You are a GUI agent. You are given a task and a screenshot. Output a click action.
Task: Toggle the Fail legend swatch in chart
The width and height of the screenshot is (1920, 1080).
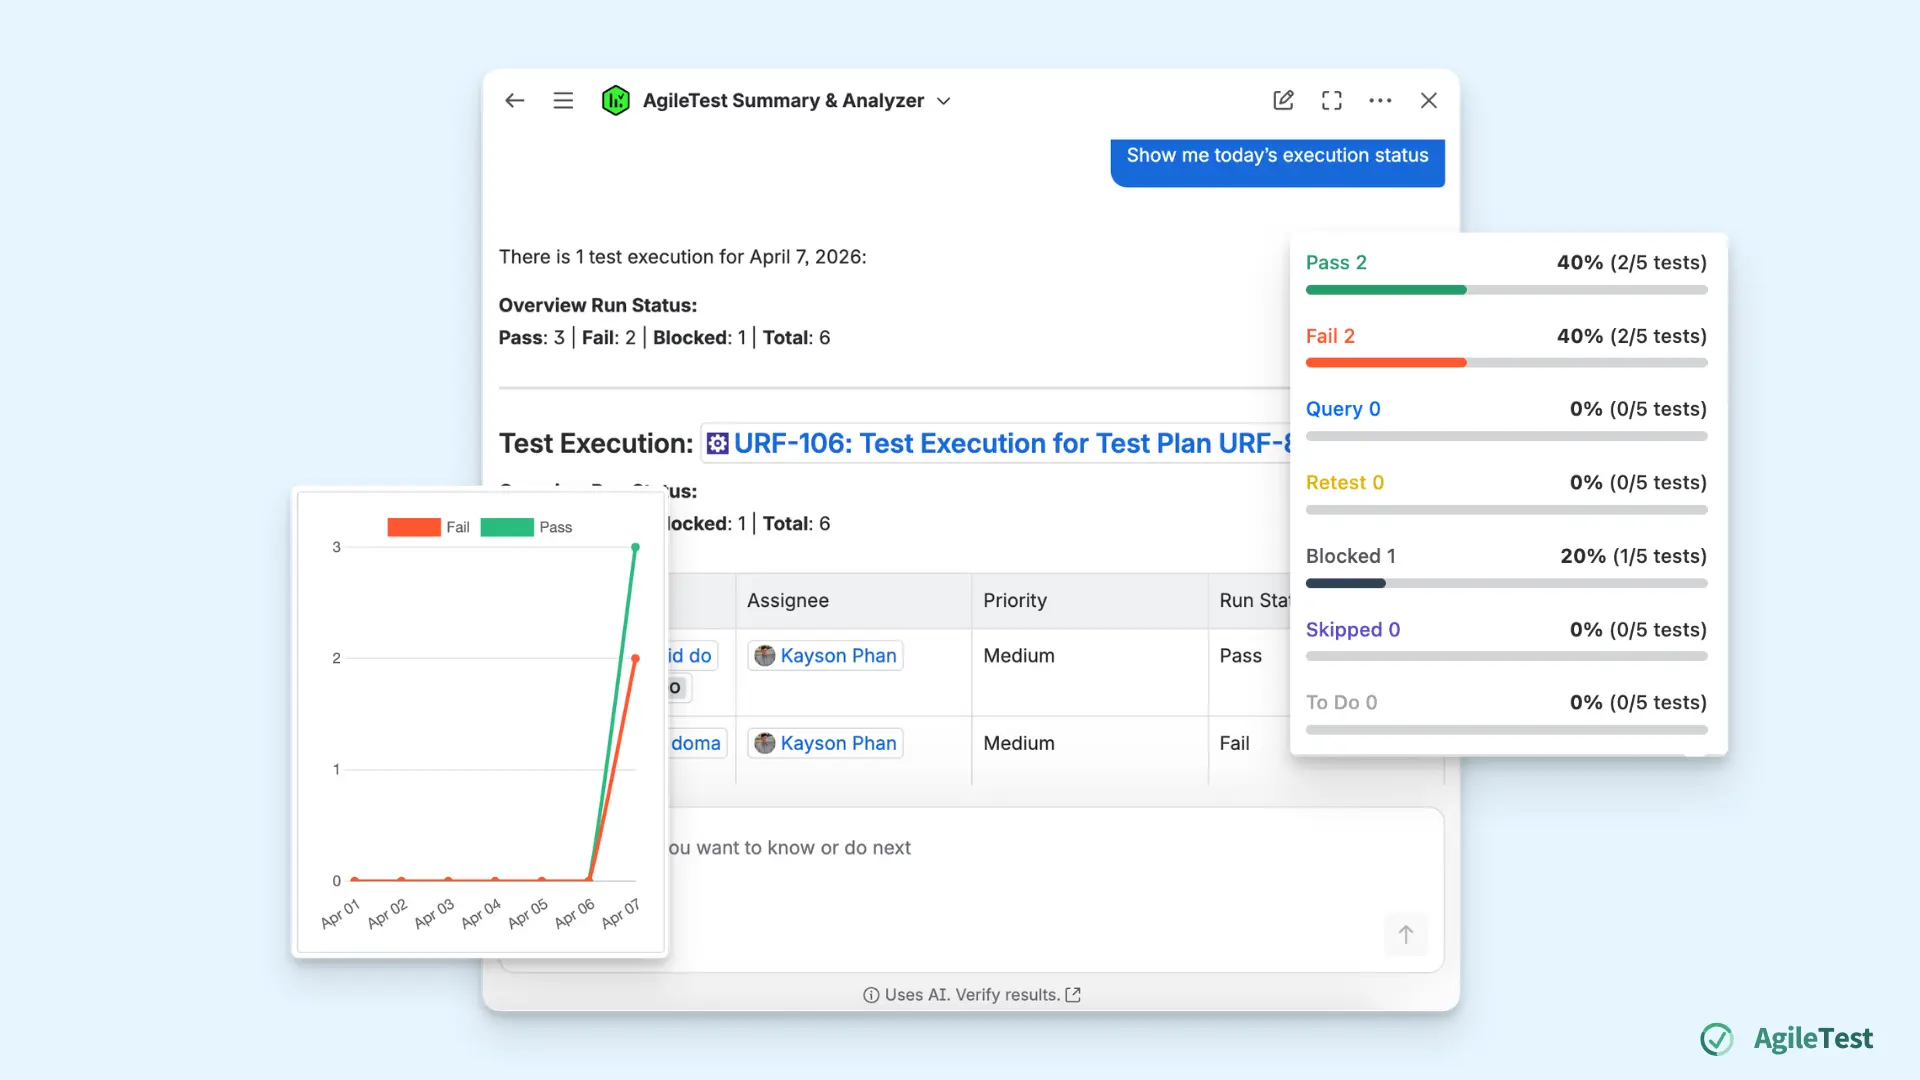click(x=414, y=527)
